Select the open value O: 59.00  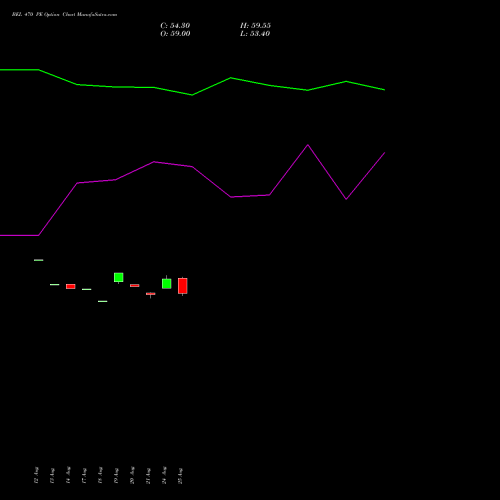pos(175,34)
